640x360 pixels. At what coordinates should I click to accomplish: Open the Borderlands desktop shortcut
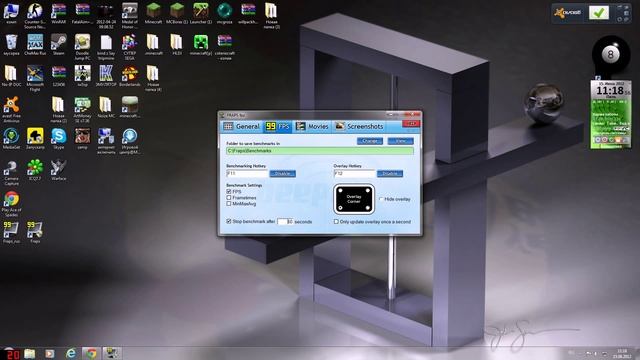point(129,76)
